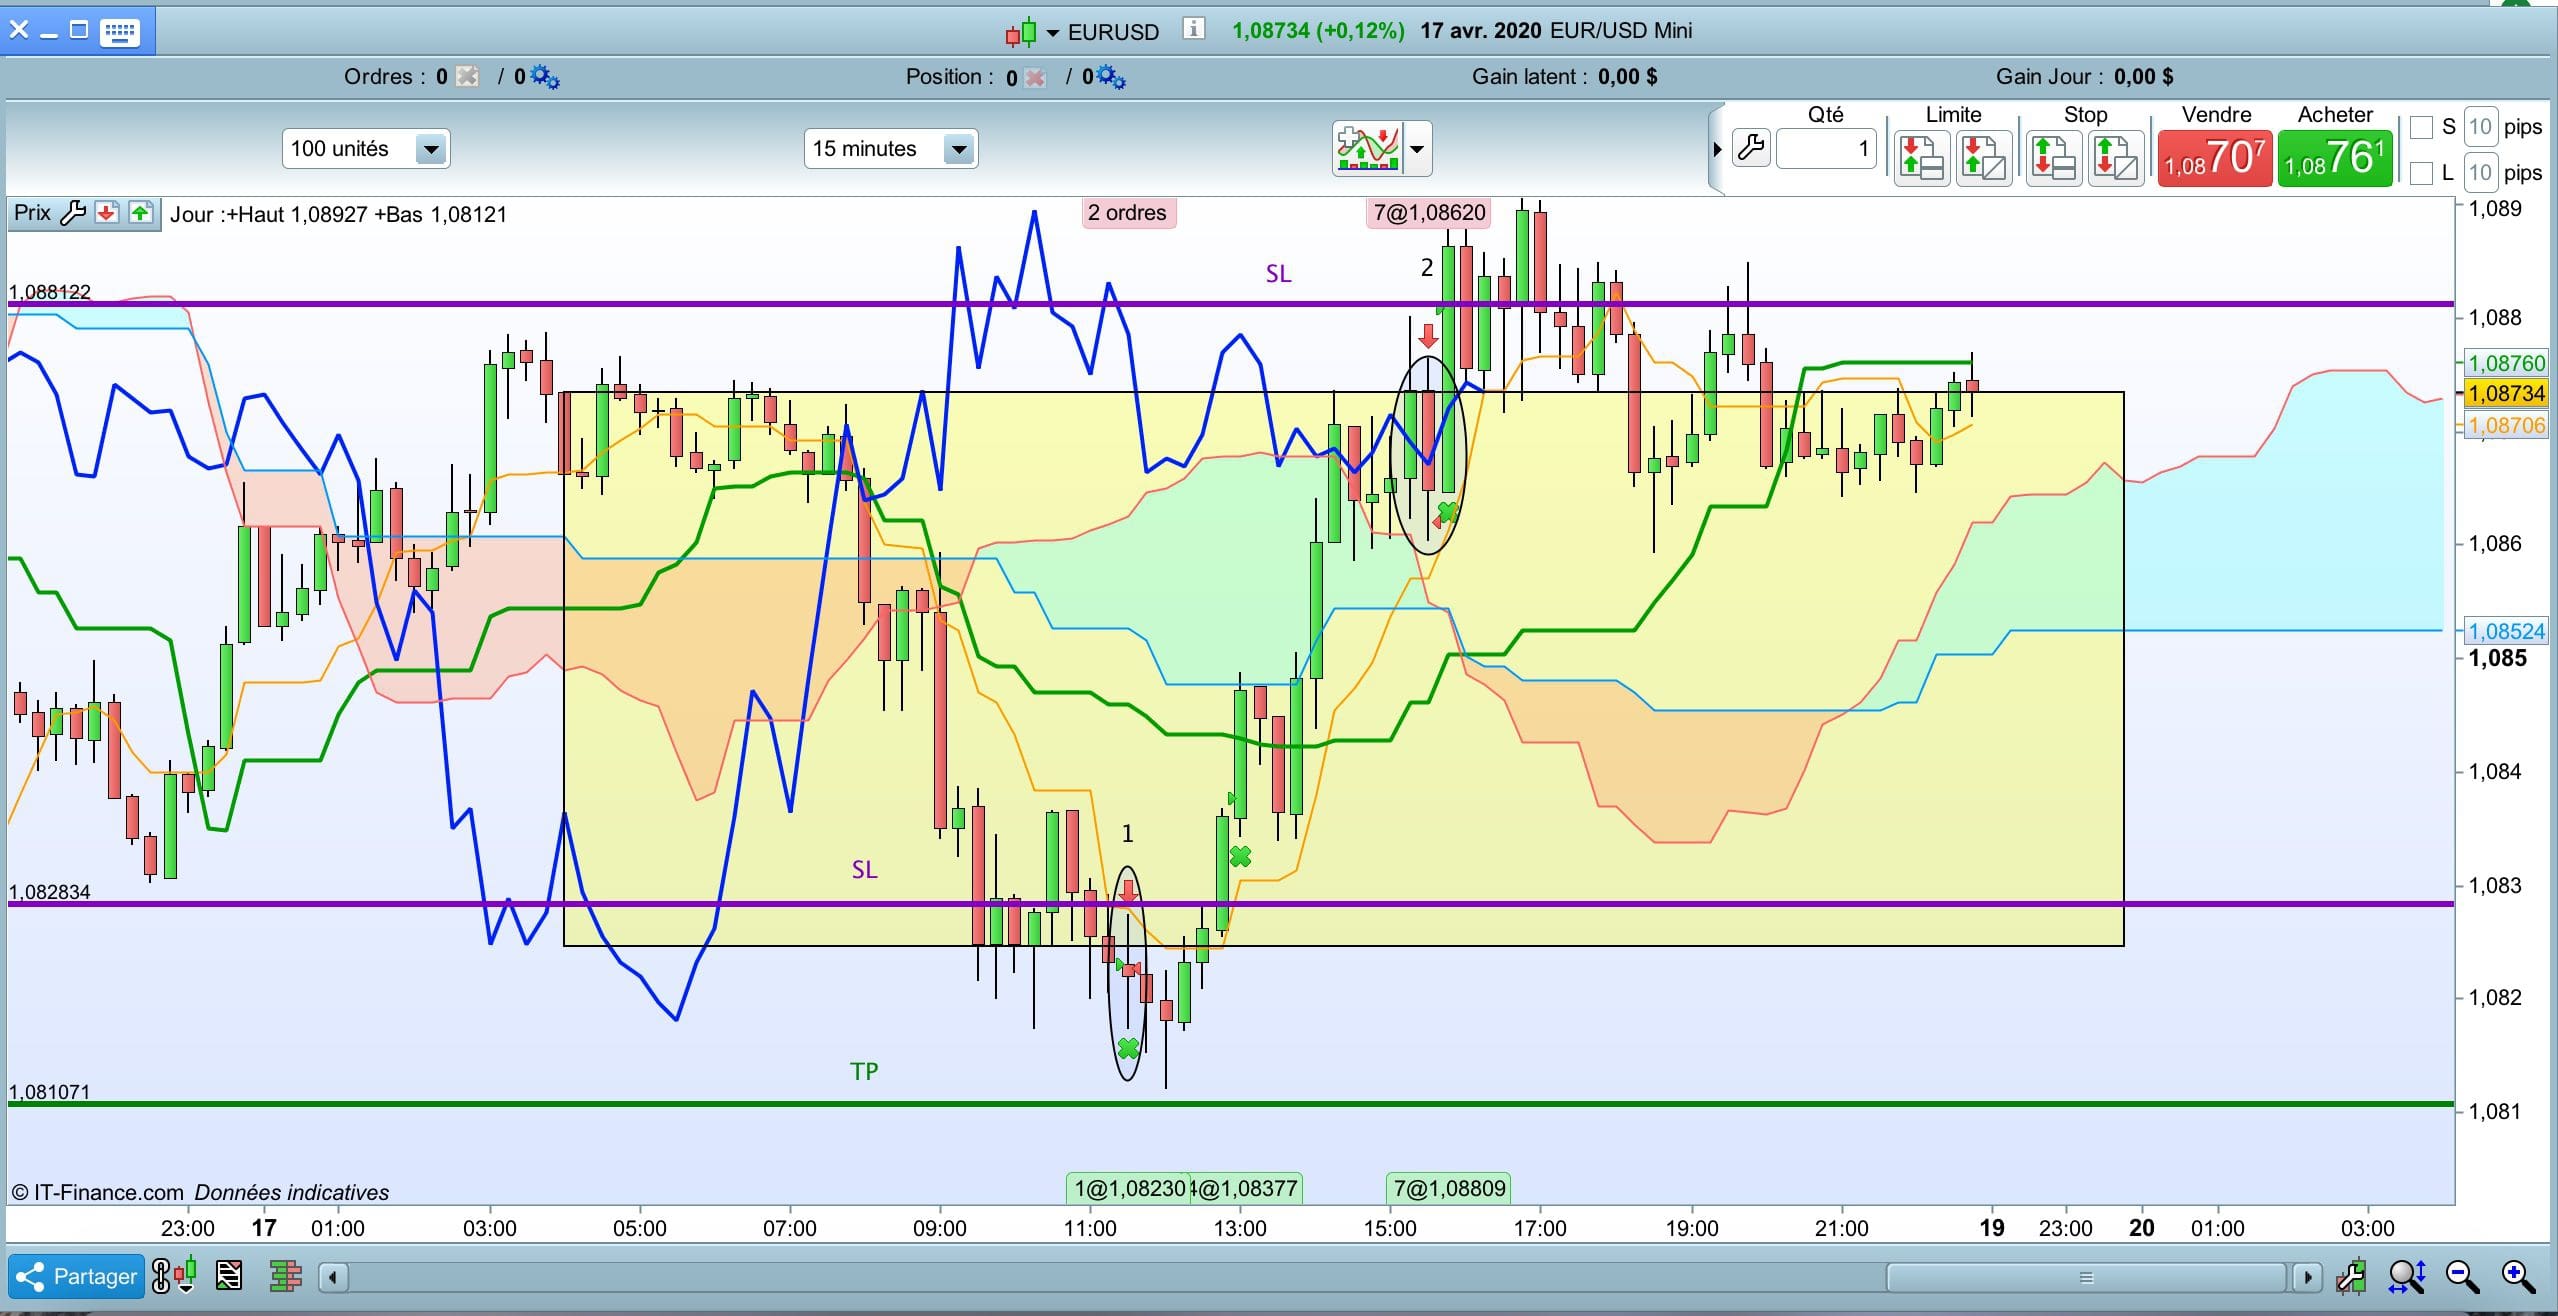
Task: Click the second Stop order icon
Action: (x=2115, y=158)
